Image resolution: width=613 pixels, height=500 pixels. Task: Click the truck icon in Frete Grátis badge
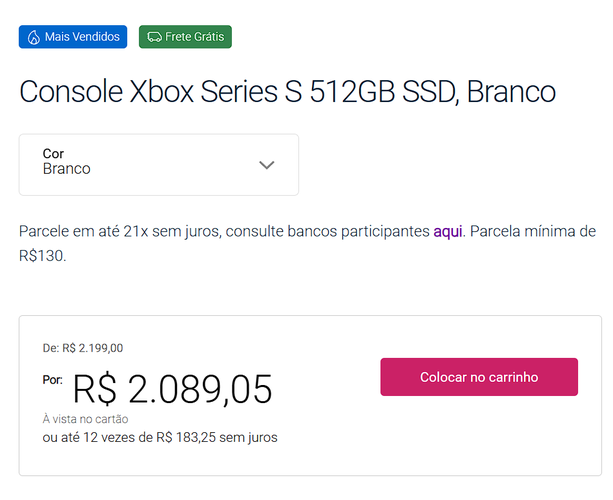tap(154, 38)
